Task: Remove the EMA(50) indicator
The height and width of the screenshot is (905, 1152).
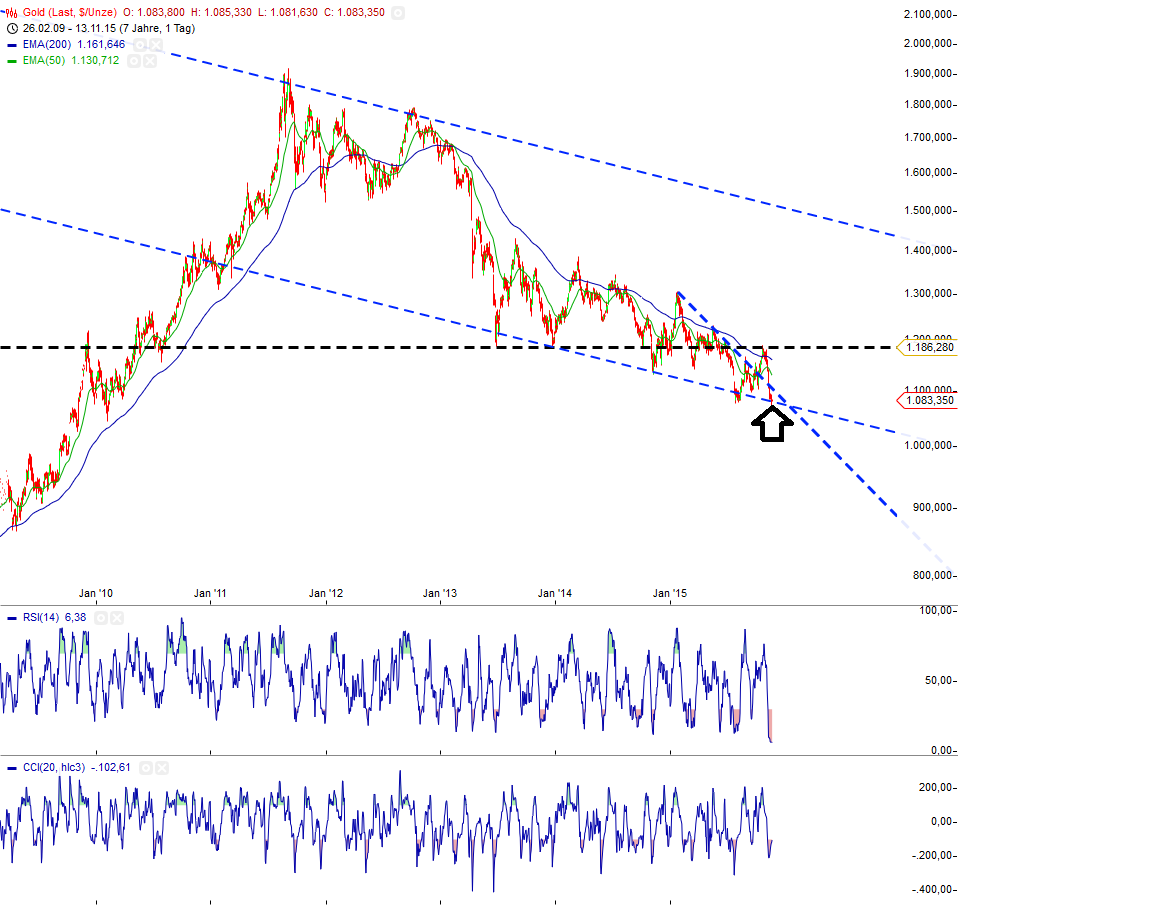Action: (149, 60)
